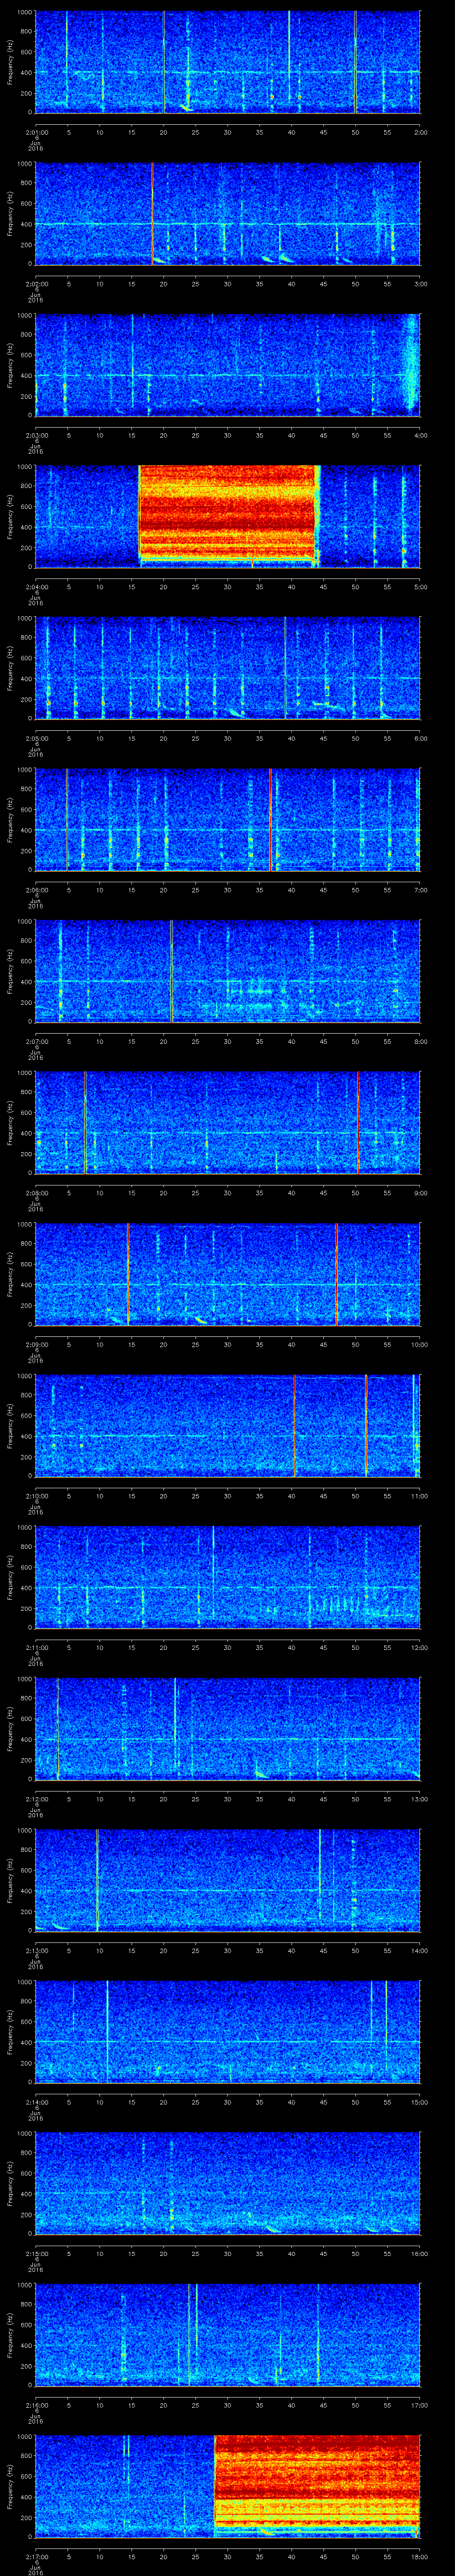
Task: Select the spectrogram panel starting at 2:10:00
Action: coord(227,1425)
